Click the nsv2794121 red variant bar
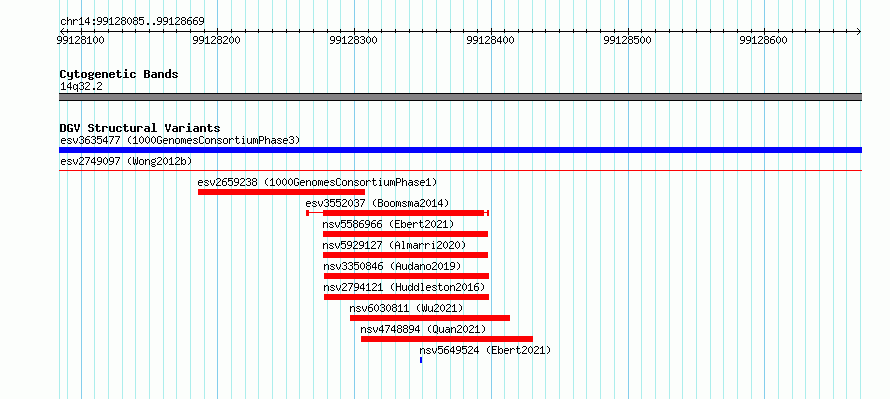This screenshot has width=890, height=399. point(406,297)
